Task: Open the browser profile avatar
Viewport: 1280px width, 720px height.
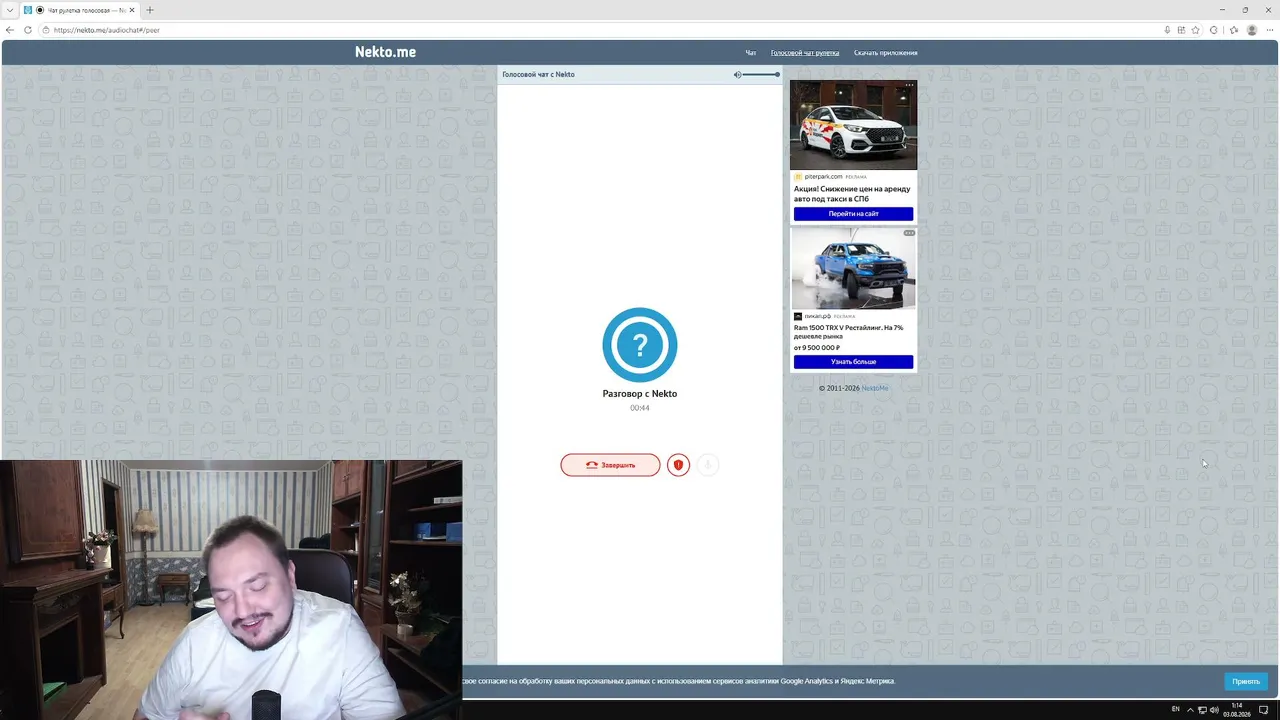Action: click(1252, 30)
